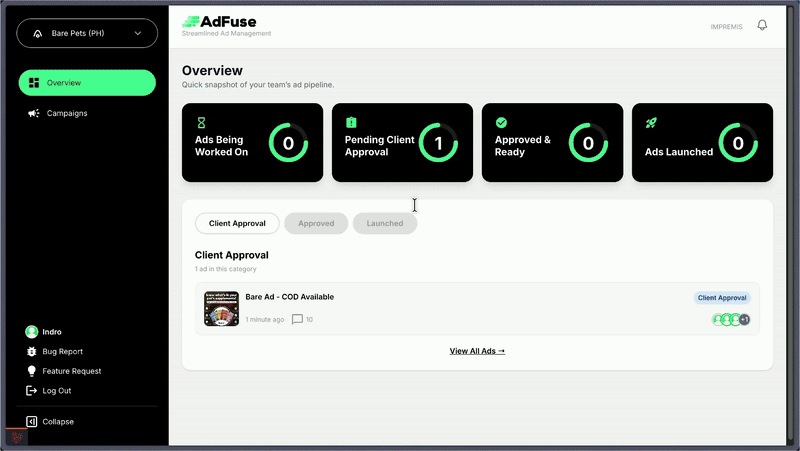This screenshot has width=800, height=451.
Task: Click the Ads Launched stat card
Action: [x=702, y=143]
